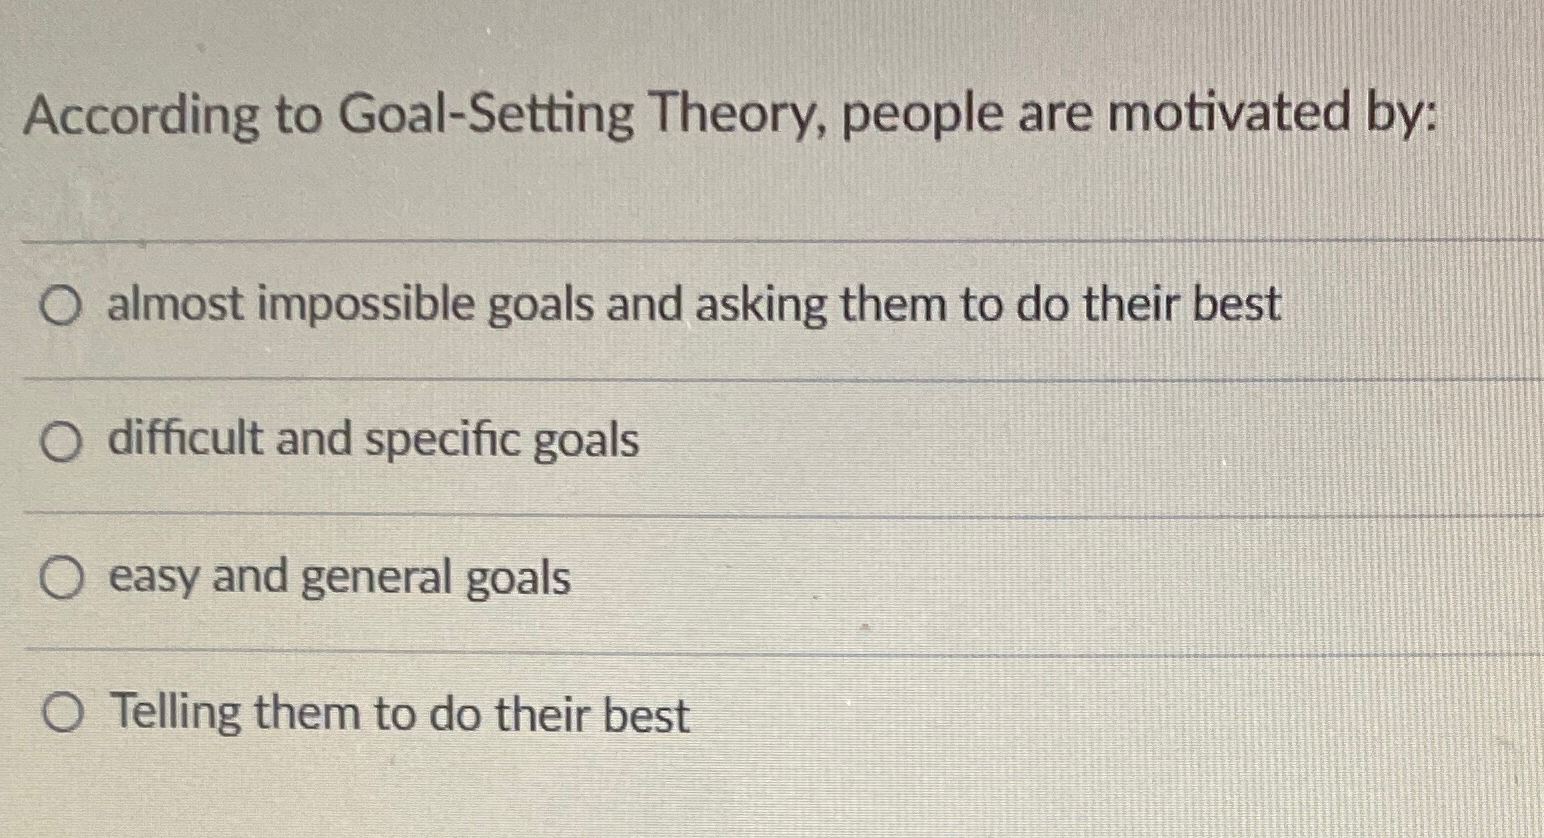The height and width of the screenshot is (838, 1544).
Task: Click the answer text 'difficult and specific goals'
Action: point(375,439)
